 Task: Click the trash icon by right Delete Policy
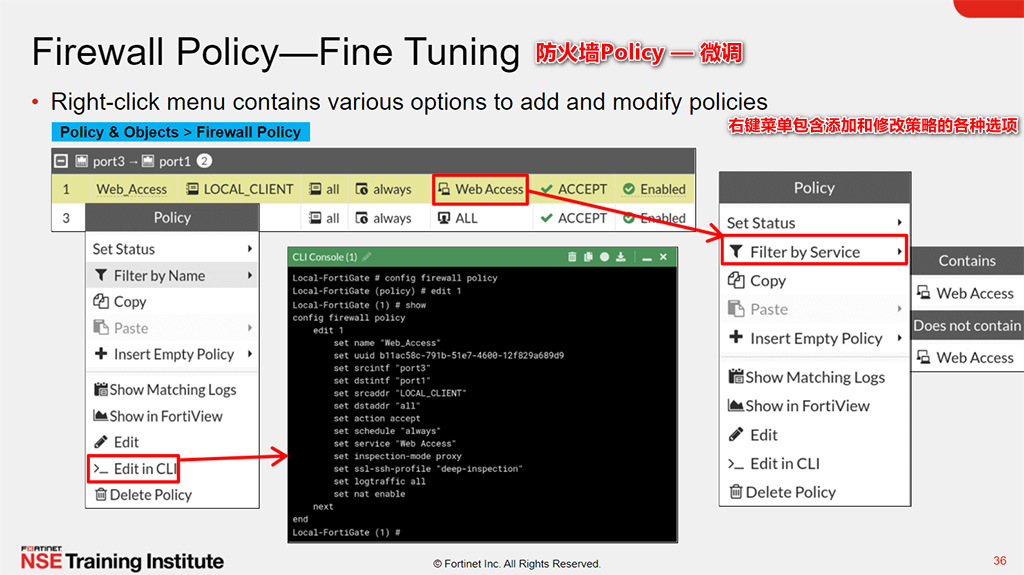736,491
